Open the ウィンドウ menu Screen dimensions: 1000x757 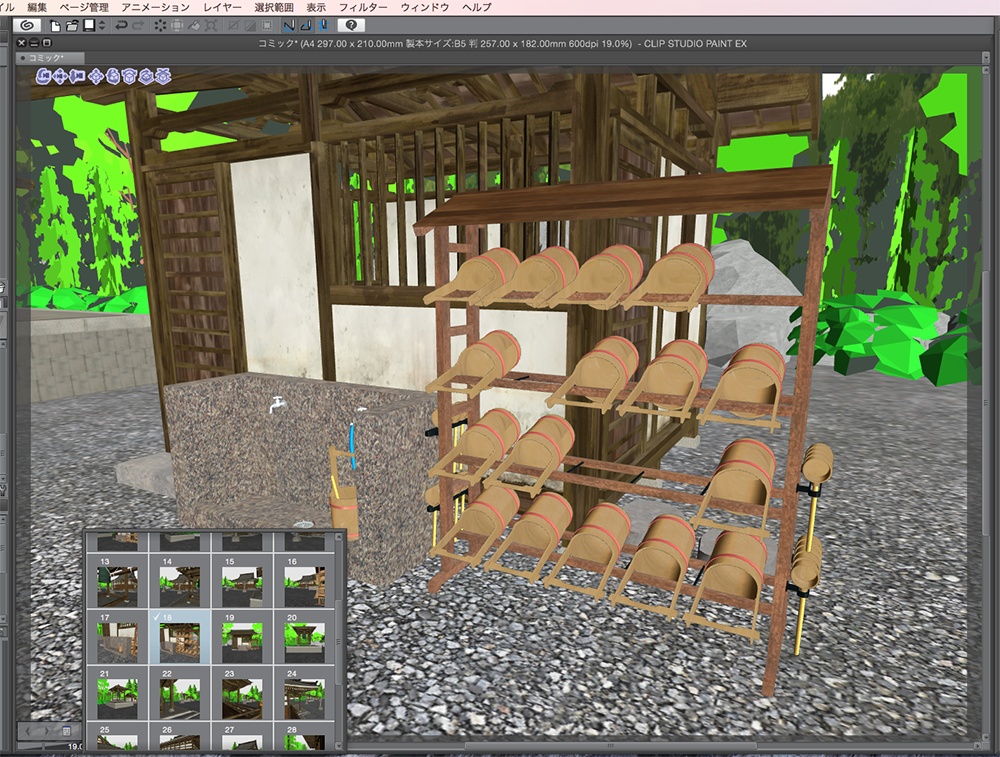425,7
